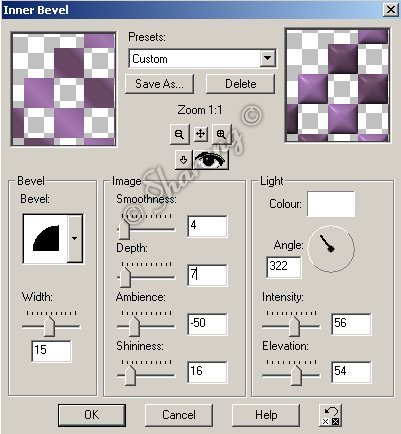Click the bevelled result preview thumbnail
This screenshot has height=434, width=401.
pyautogui.click(x=337, y=86)
